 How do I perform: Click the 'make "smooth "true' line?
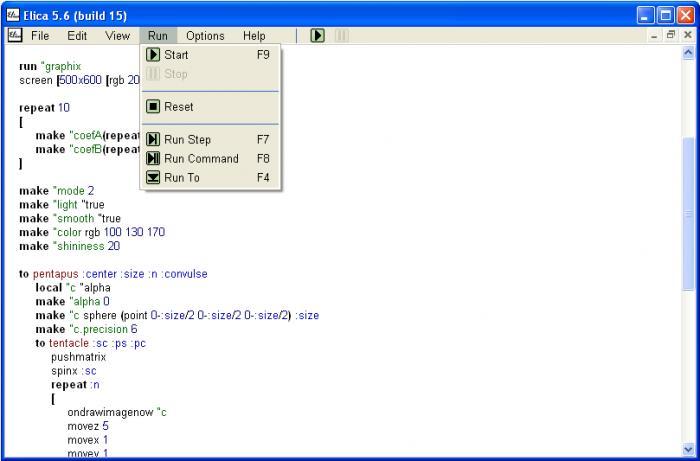pyautogui.click(x=70, y=219)
